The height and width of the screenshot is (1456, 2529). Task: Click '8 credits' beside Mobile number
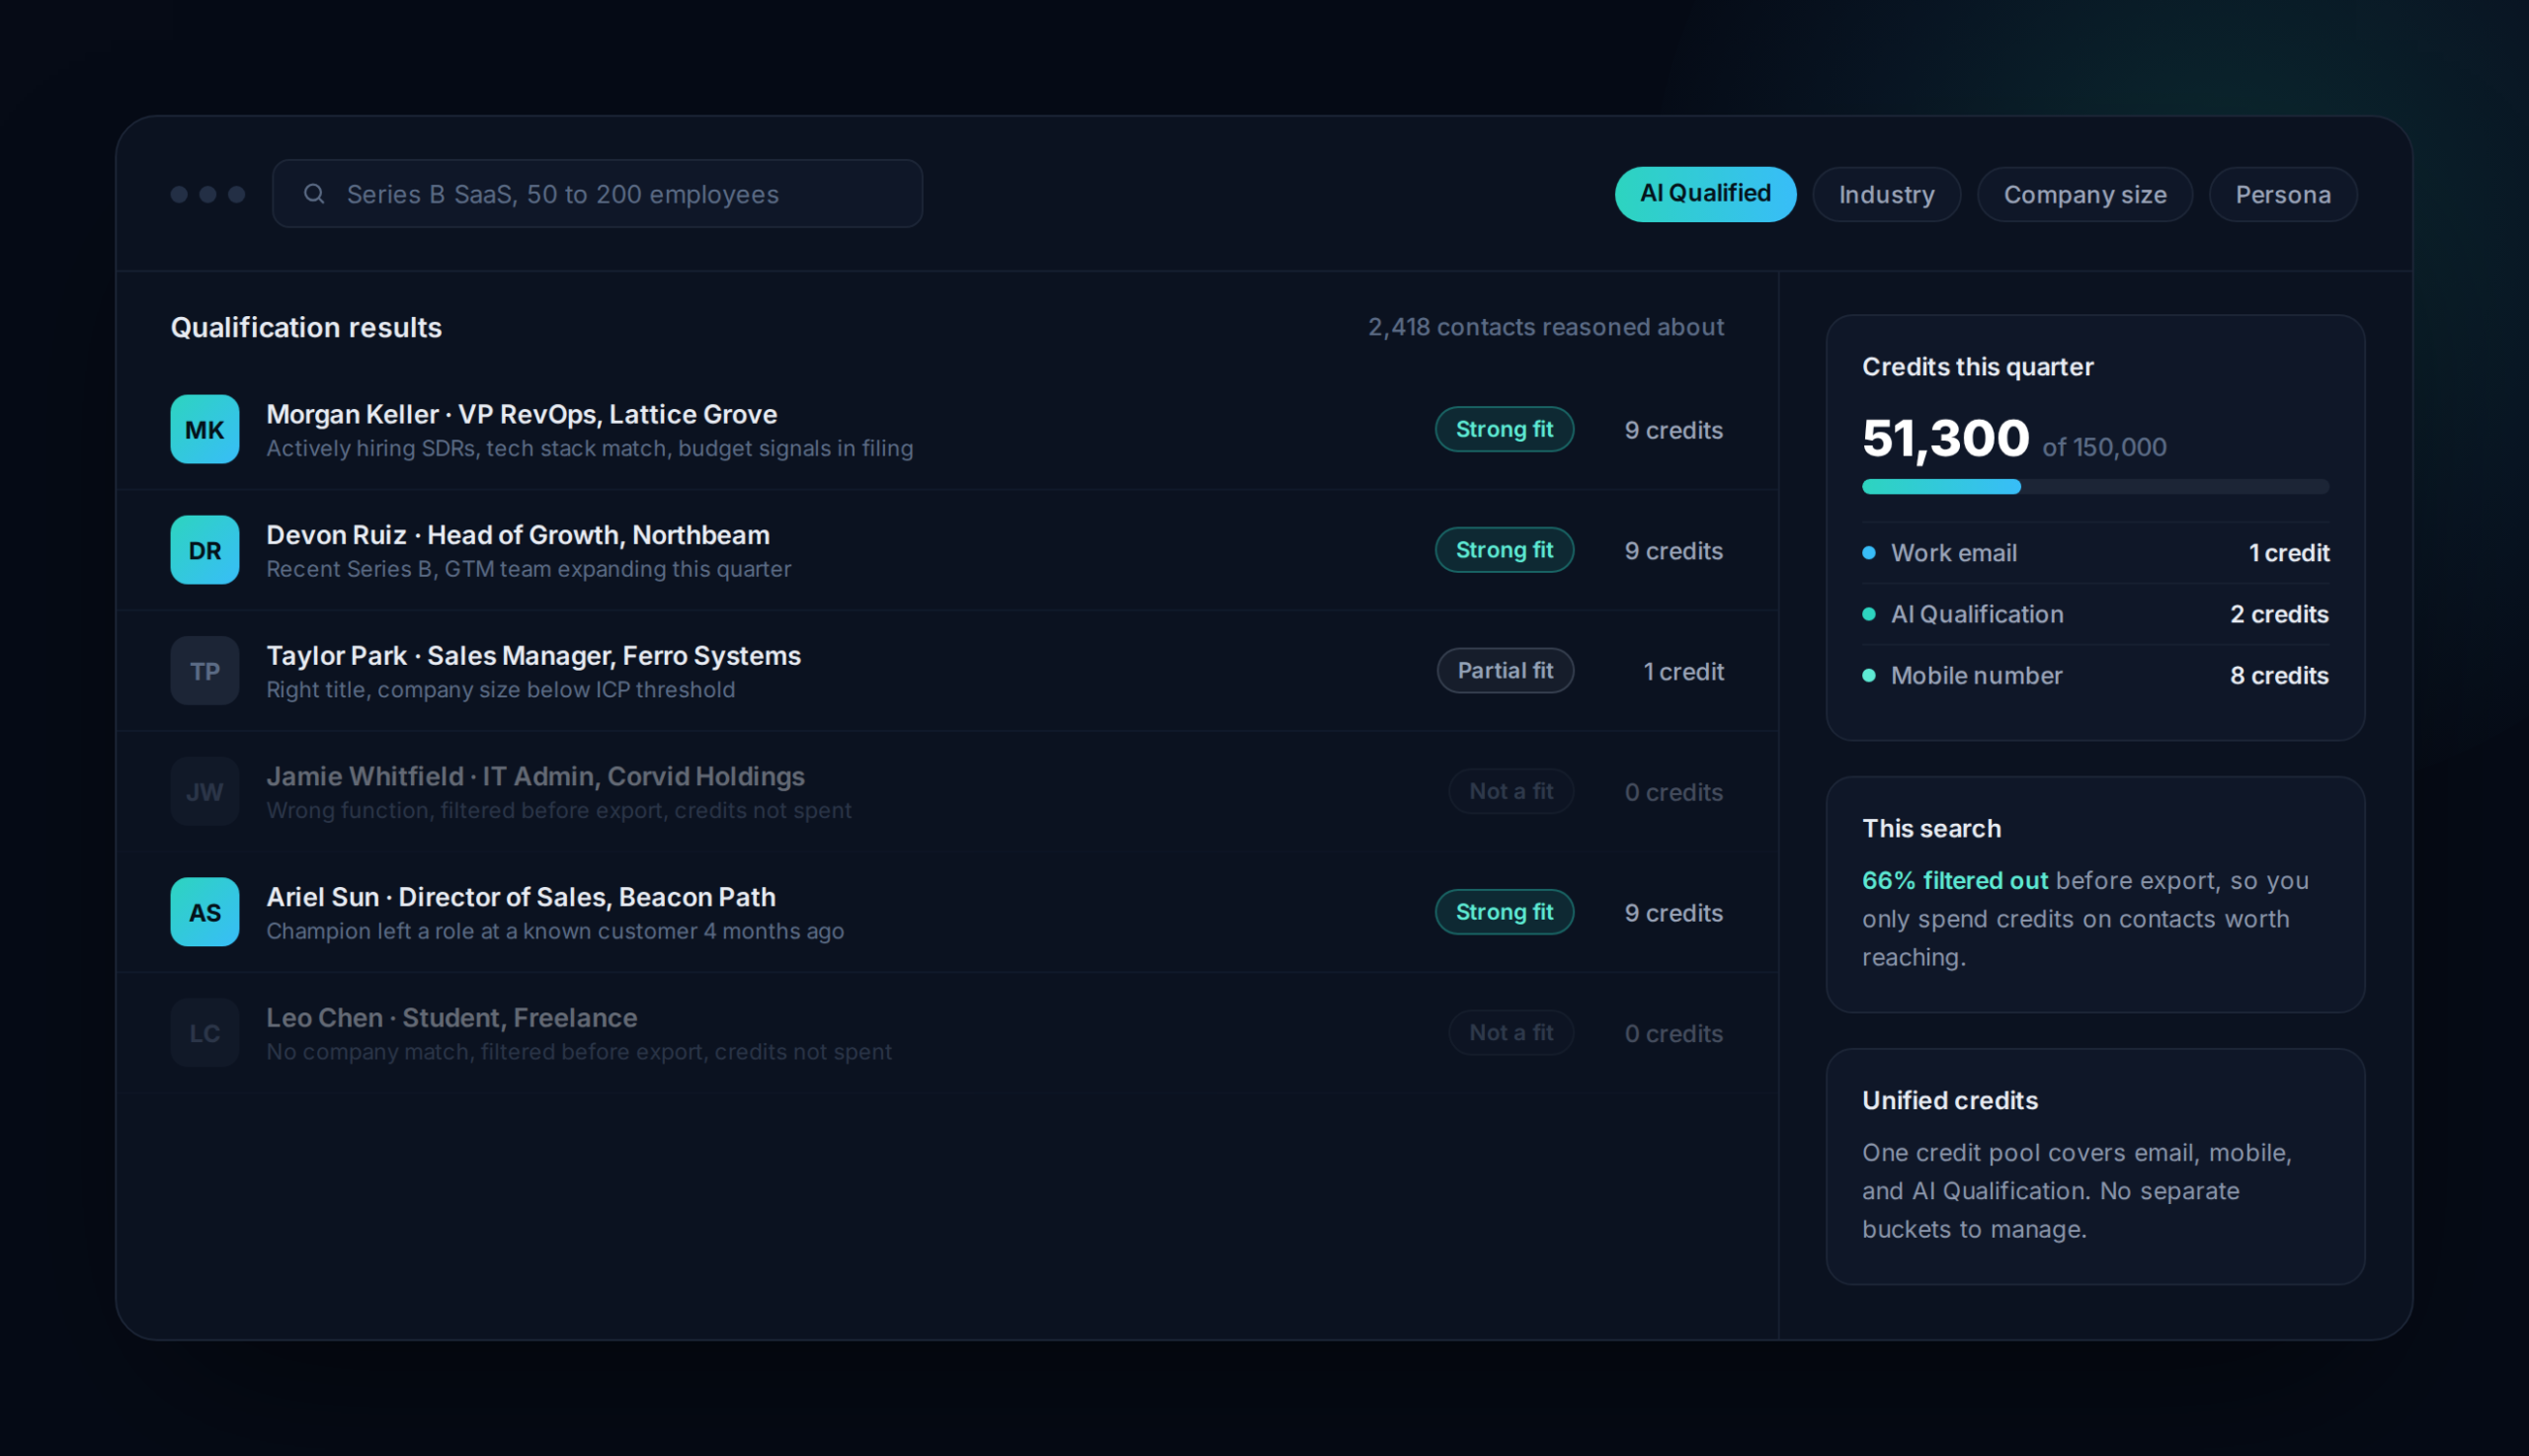point(2279,675)
